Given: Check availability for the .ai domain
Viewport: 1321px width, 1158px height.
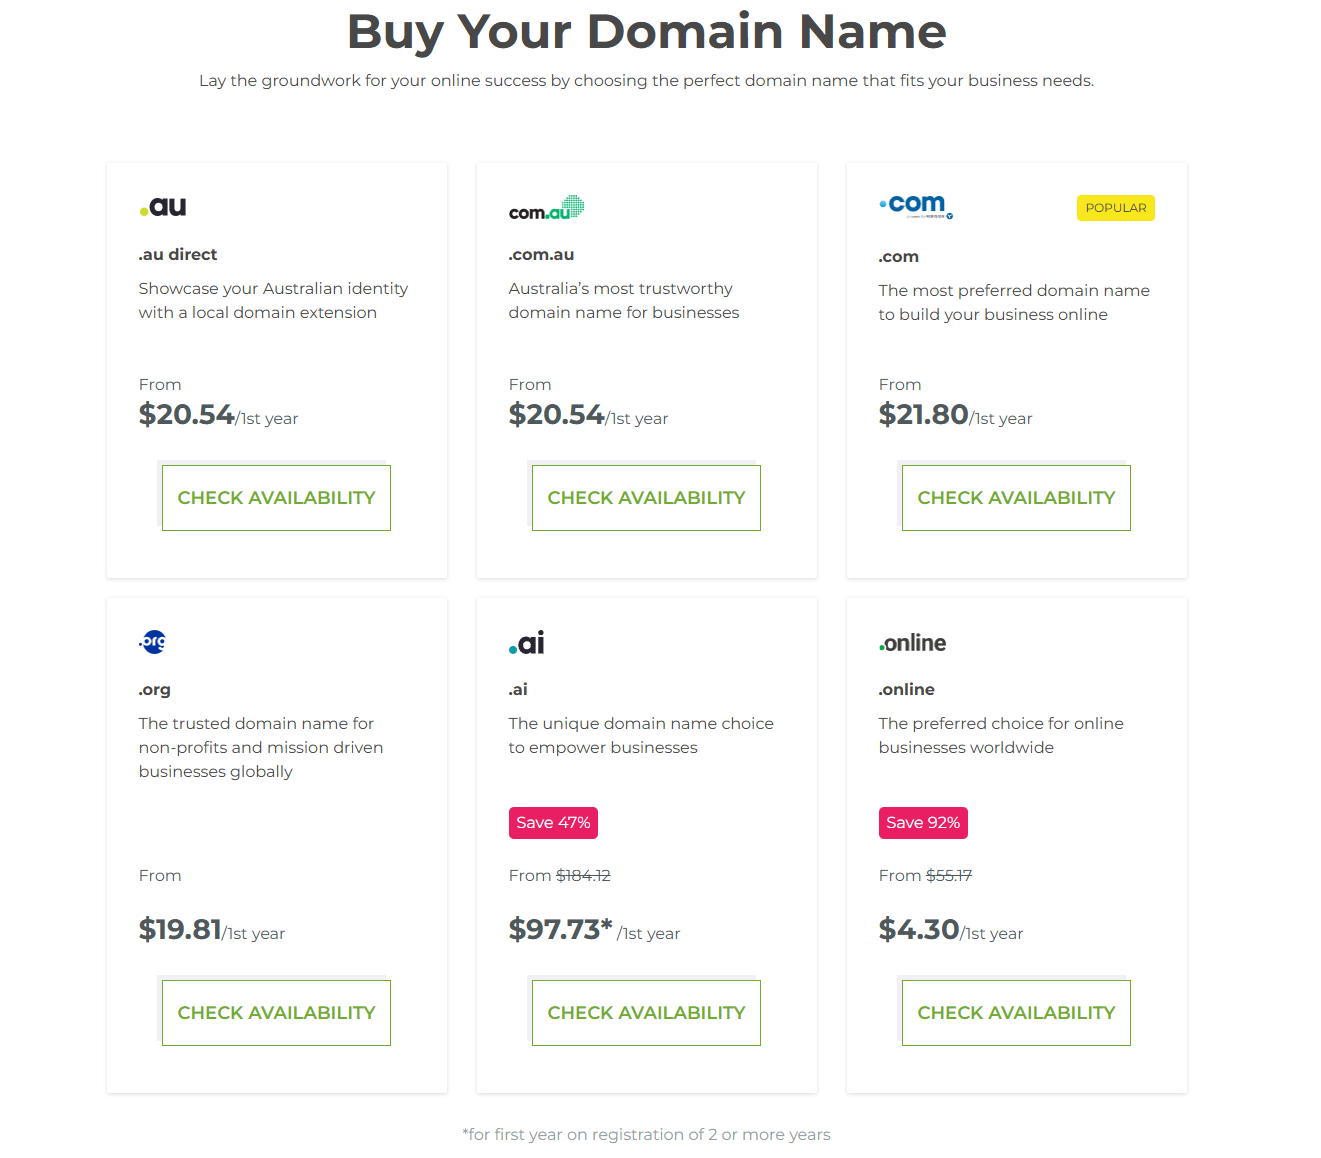Looking at the screenshot, I should tap(646, 1012).
